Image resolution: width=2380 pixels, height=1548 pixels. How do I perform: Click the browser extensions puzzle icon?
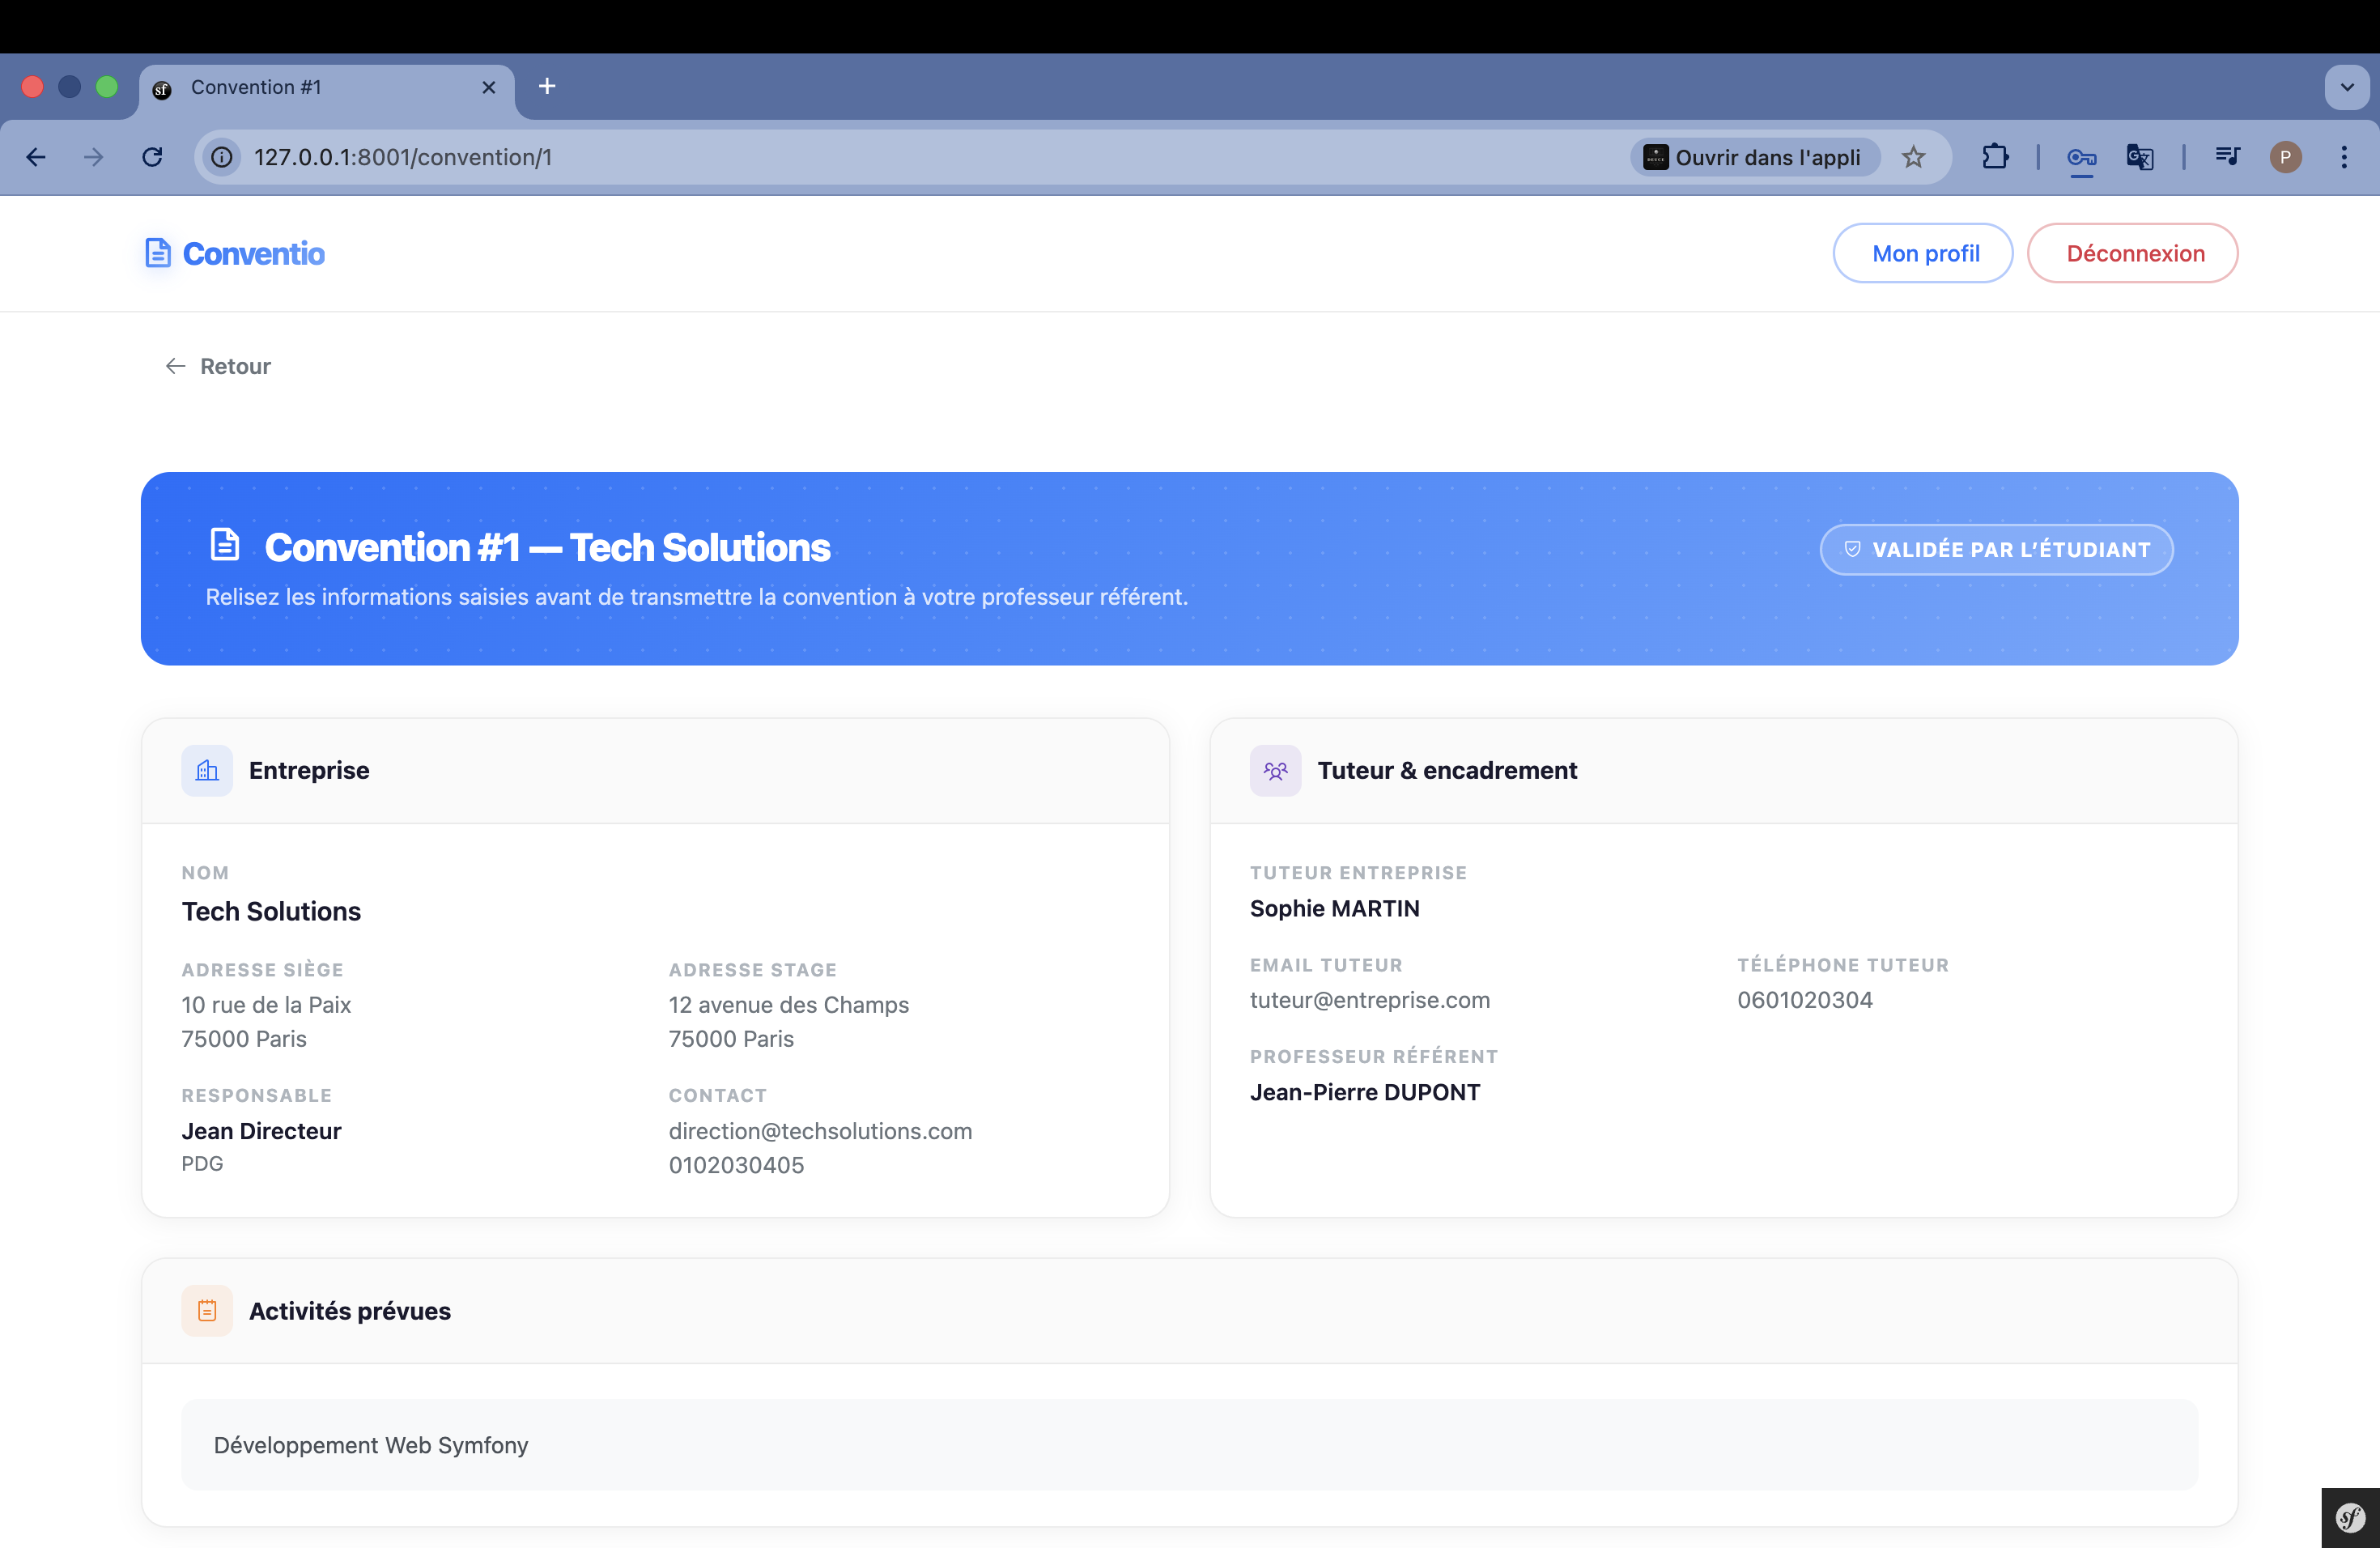[1995, 157]
